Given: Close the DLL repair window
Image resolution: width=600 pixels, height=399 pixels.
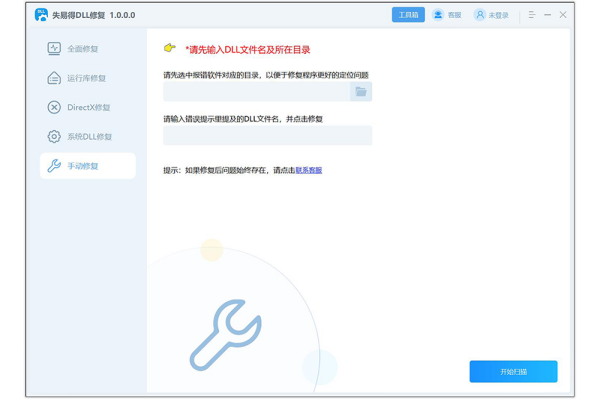Looking at the screenshot, I should coord(562,15).
